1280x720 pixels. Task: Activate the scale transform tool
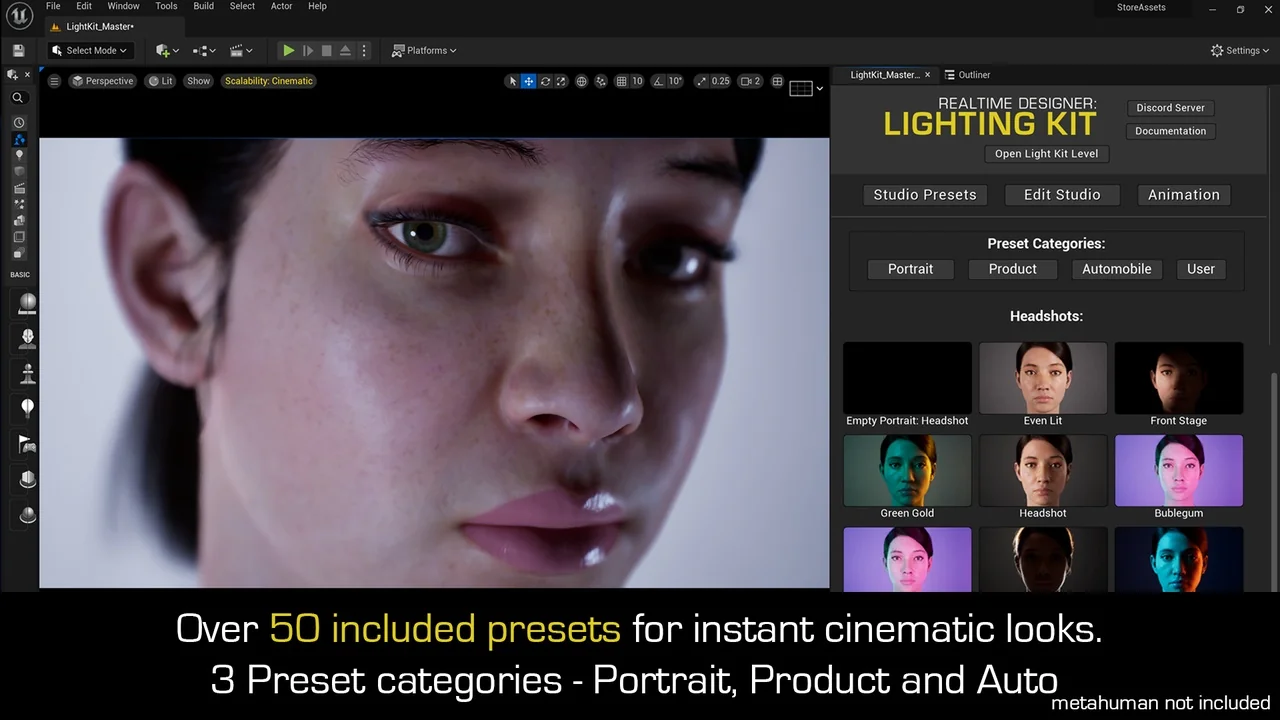(561, 81)
